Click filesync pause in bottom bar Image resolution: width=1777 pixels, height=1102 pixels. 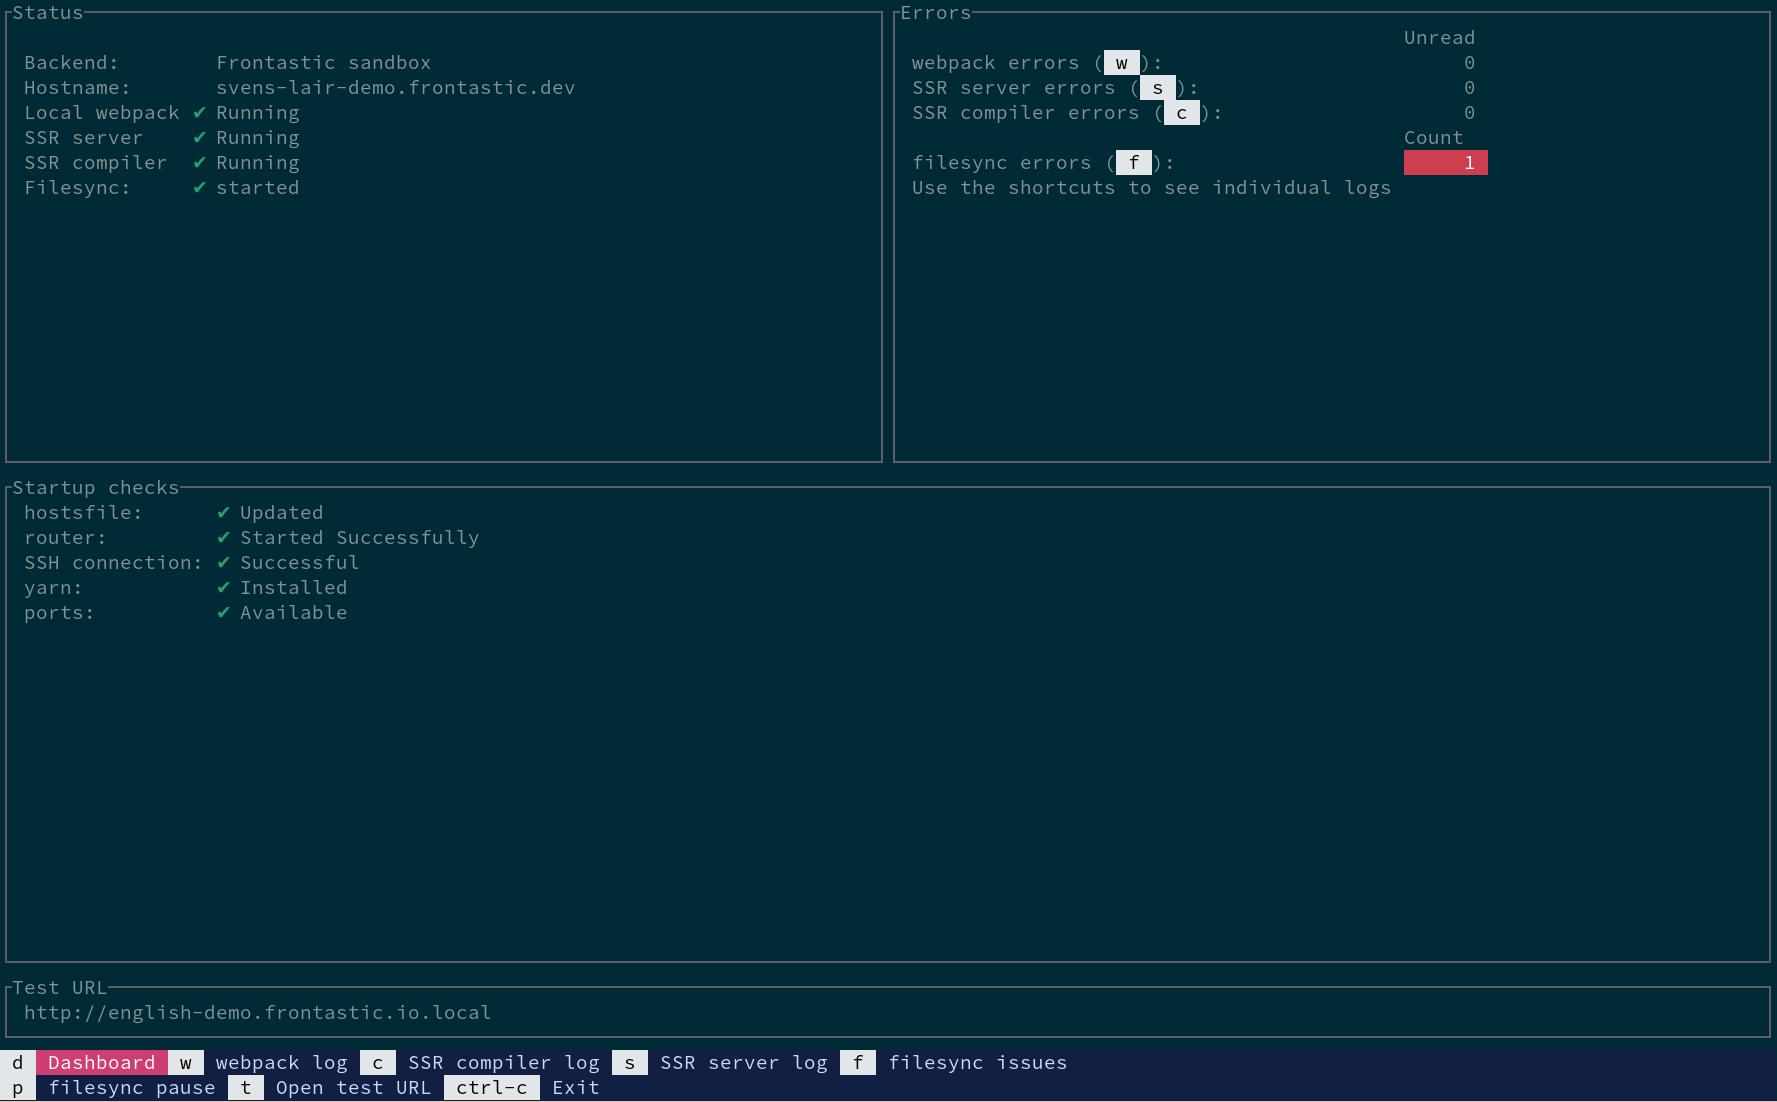(x=132, y=1087)
